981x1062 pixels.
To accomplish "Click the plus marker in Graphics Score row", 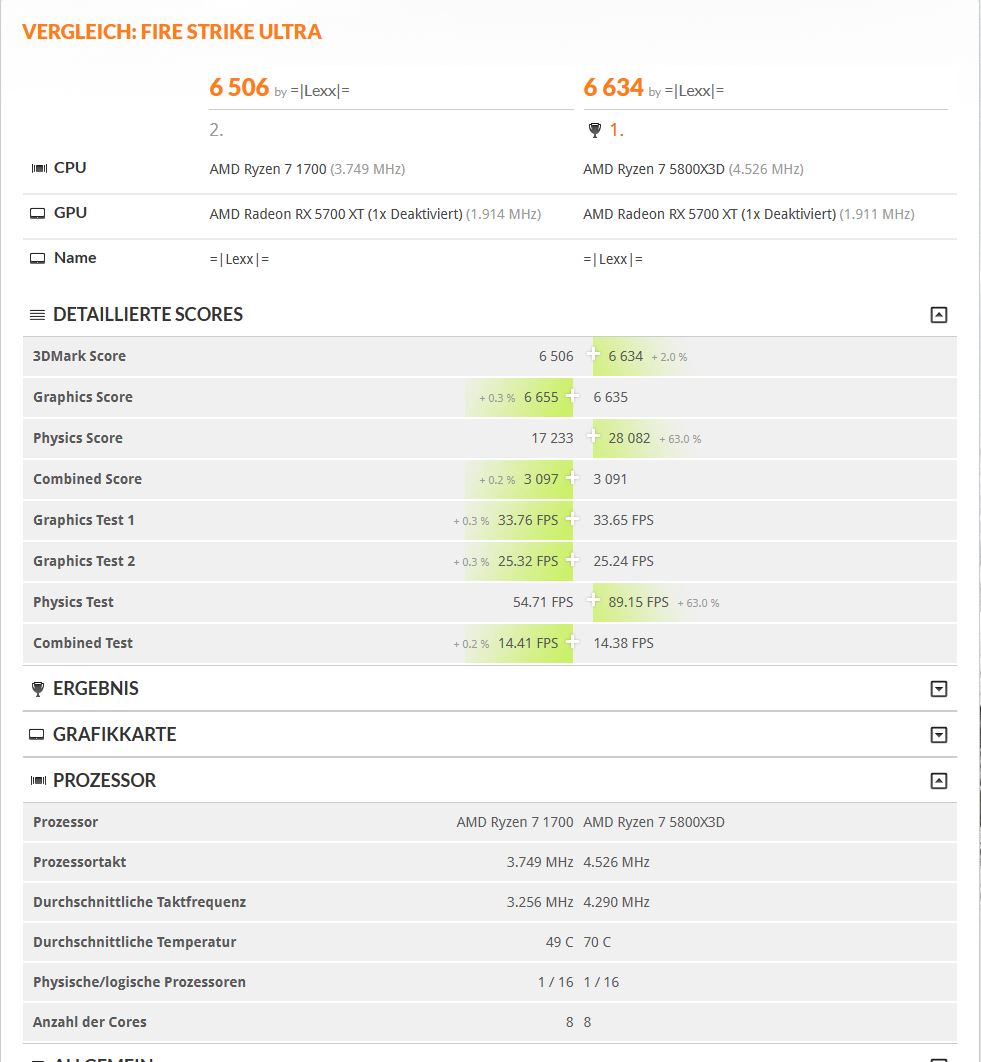I will (572, 395).
